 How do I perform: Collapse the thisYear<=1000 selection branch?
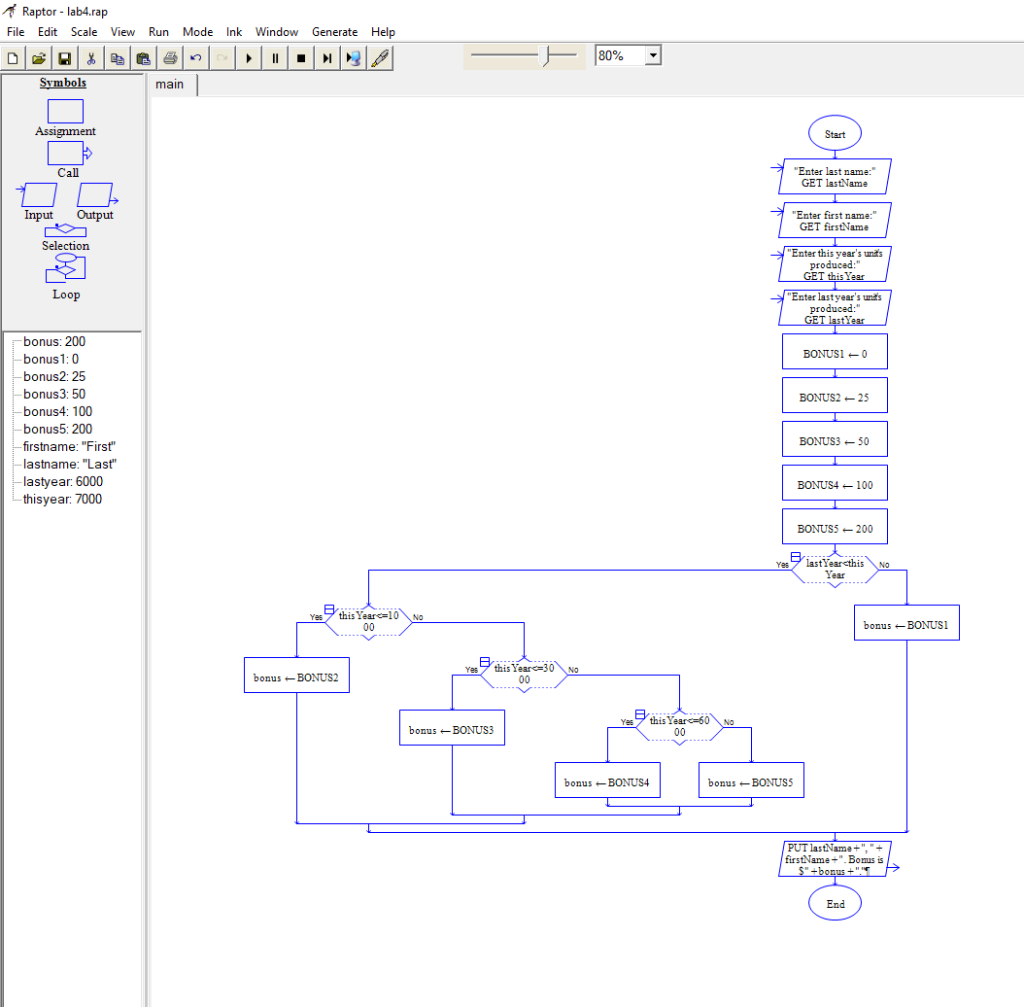(330, 609)
